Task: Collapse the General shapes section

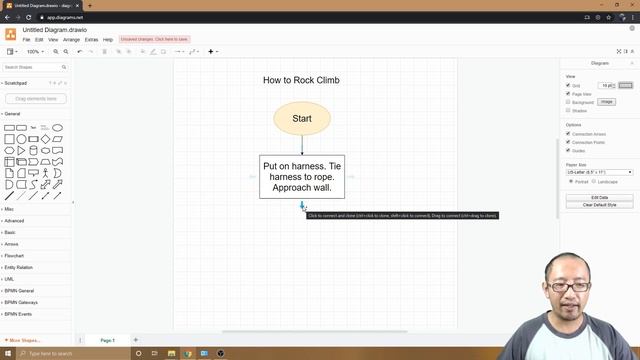Action: (12, 114)
